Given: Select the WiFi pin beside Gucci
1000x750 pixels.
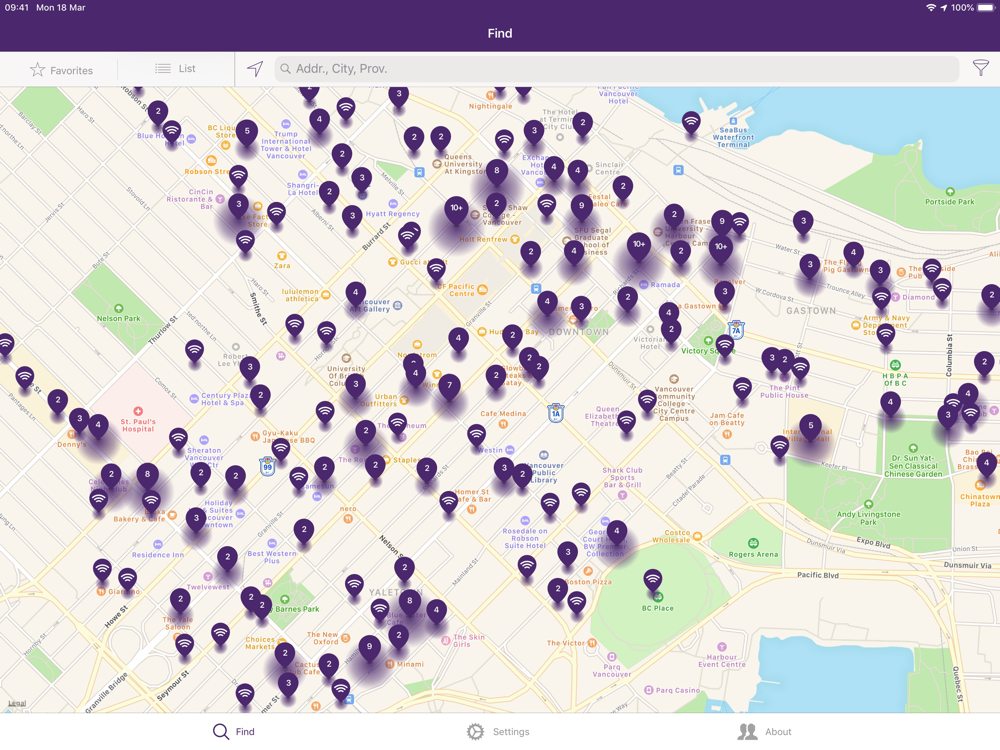Looking at the screenshot, I should click(436, 271).
